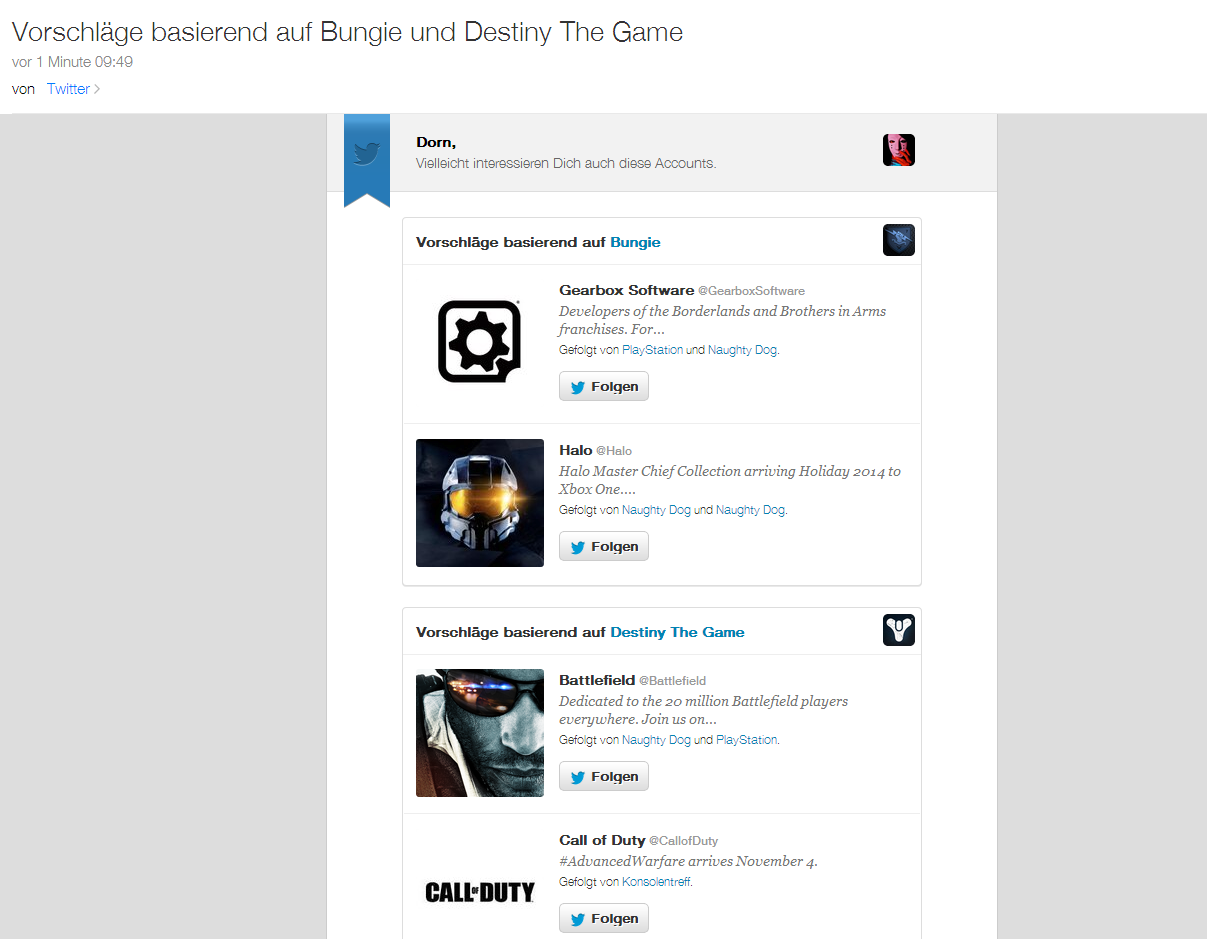This screenshot has height=939, width=1207.
Task: Open the Halo Master Chief profile picture
Action: pos(480,503)
